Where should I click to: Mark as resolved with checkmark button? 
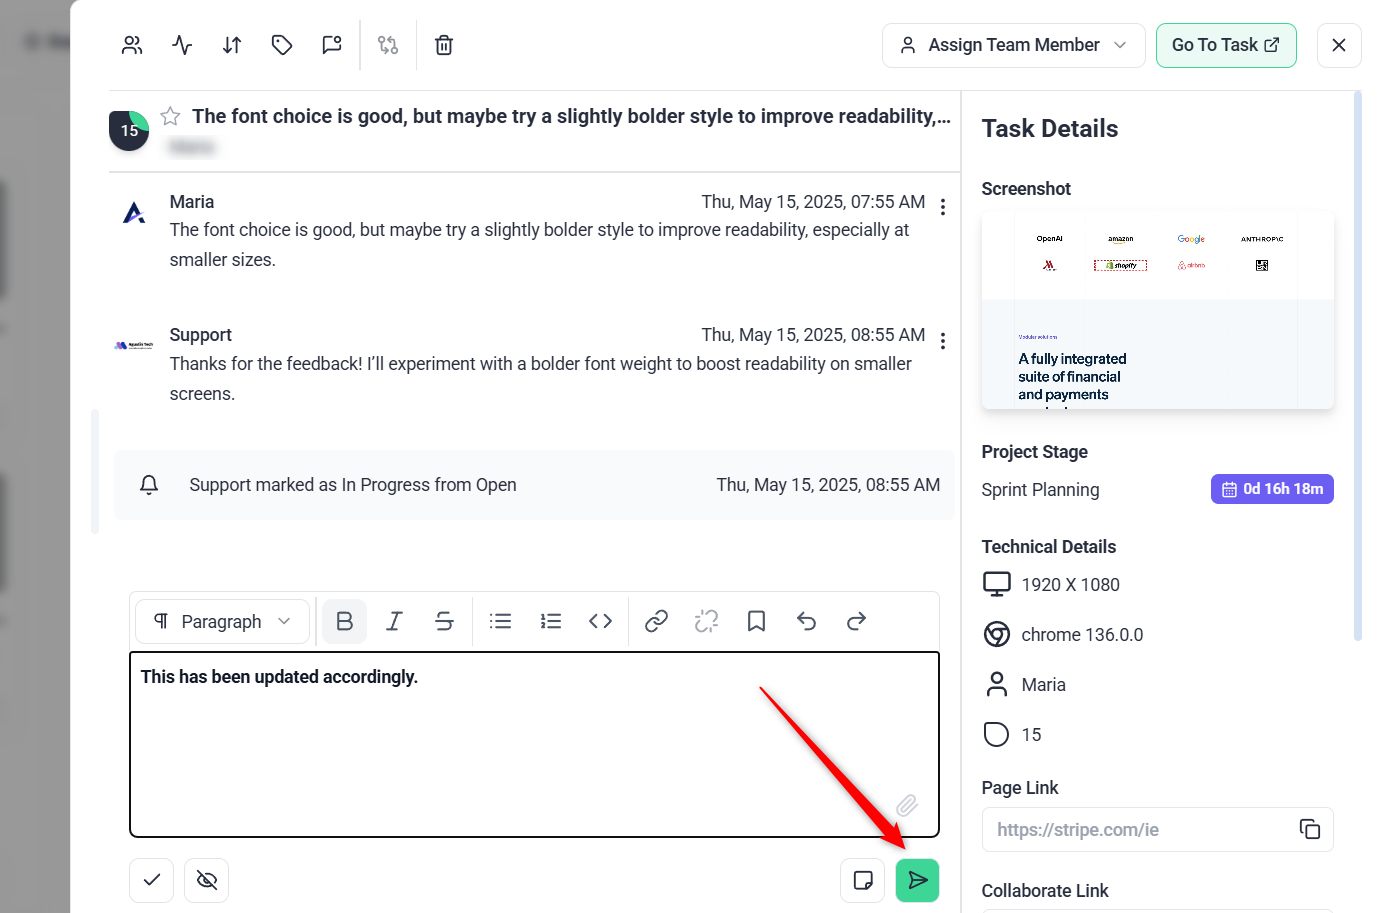point(152,880)
